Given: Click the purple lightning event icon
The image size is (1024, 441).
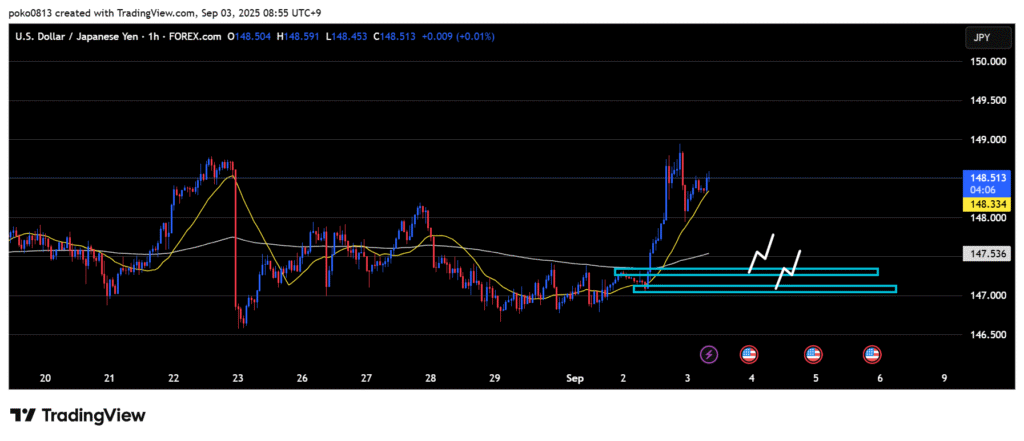Looking at the screenshot, I should pos(709,354).
